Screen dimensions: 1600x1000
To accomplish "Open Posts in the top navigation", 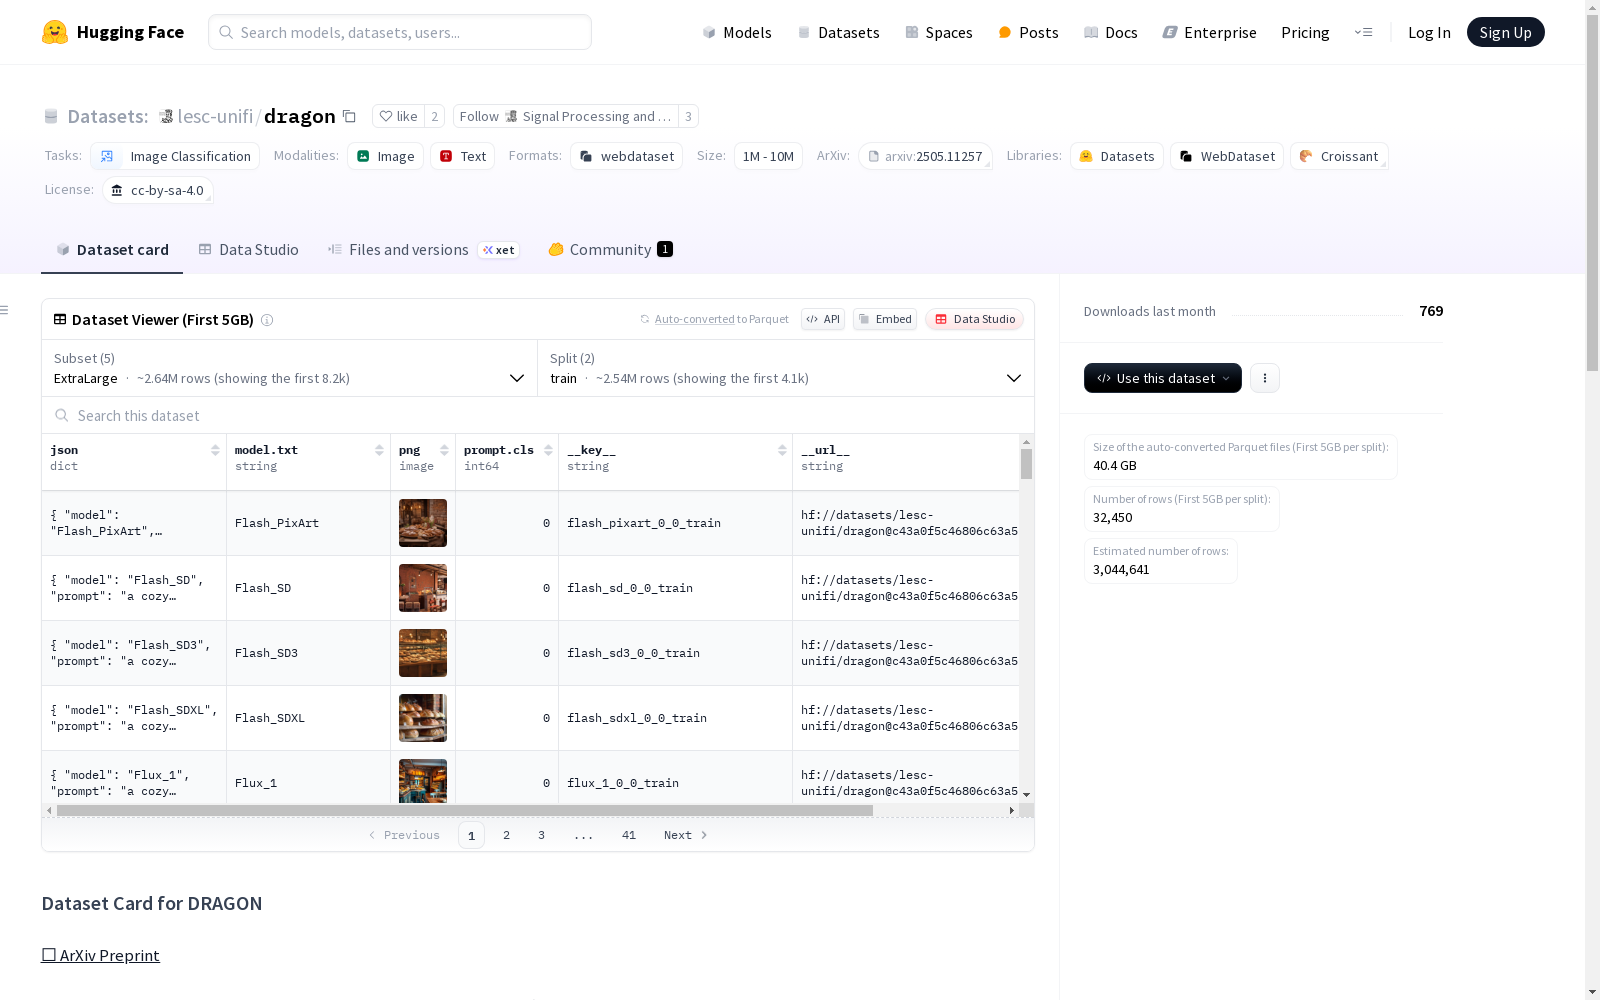I will [x=1028, y=32].
